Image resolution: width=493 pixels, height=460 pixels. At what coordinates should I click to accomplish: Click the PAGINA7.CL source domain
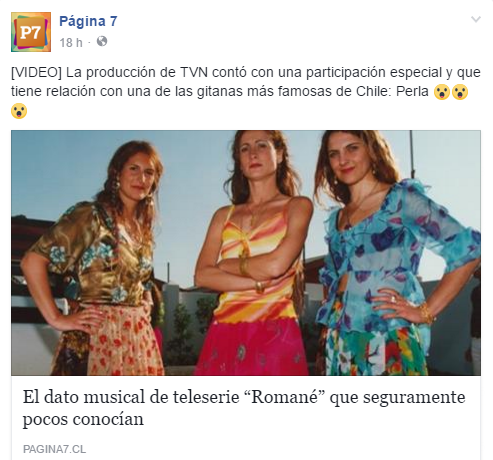tap(54, 449)
